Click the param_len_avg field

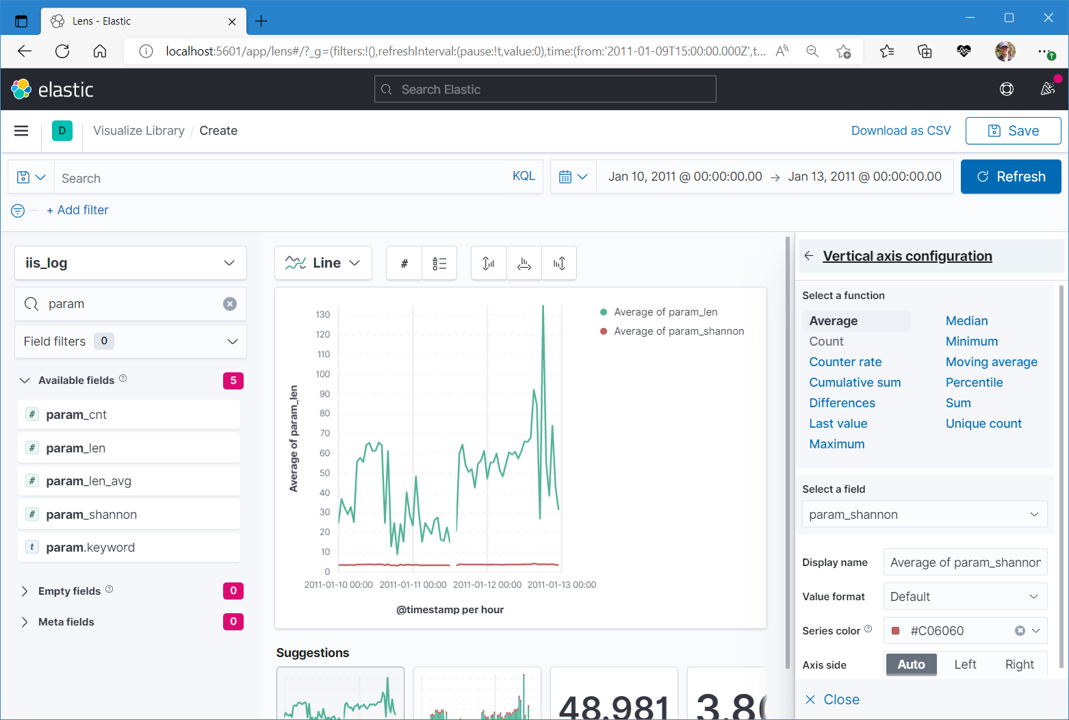pos(130,481)
